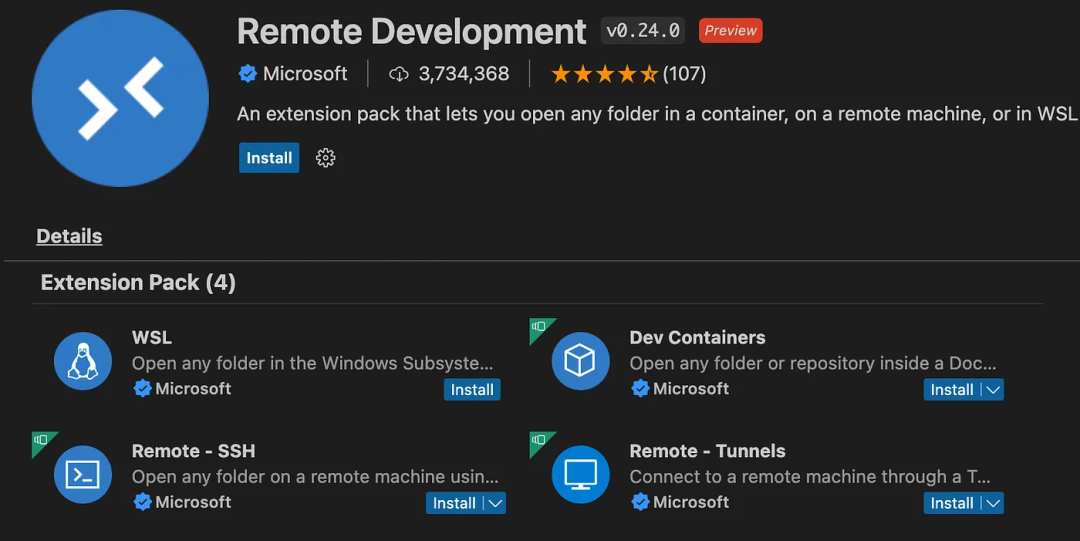
Task: Open the Remote - Tunnels extension title
Action: point(707,451)
